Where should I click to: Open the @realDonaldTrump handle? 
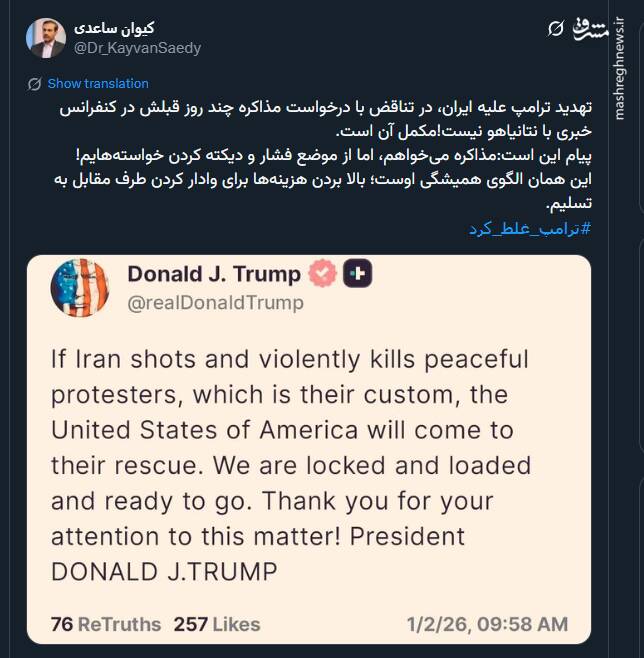(217, 303)
